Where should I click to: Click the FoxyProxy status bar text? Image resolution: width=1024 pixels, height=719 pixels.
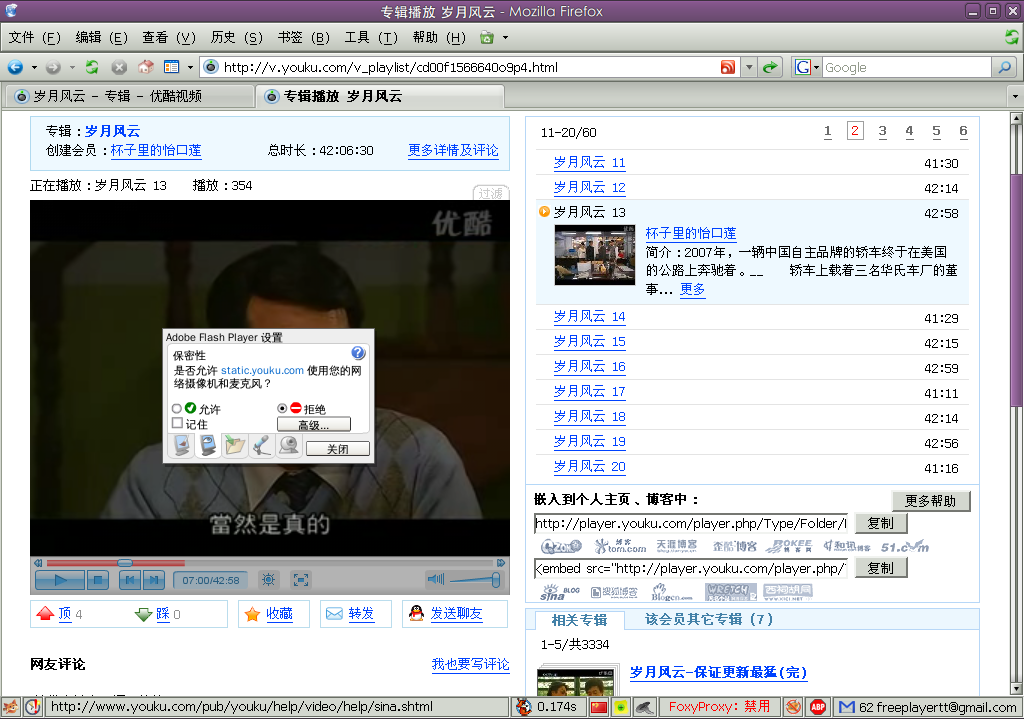click(719, 707)
